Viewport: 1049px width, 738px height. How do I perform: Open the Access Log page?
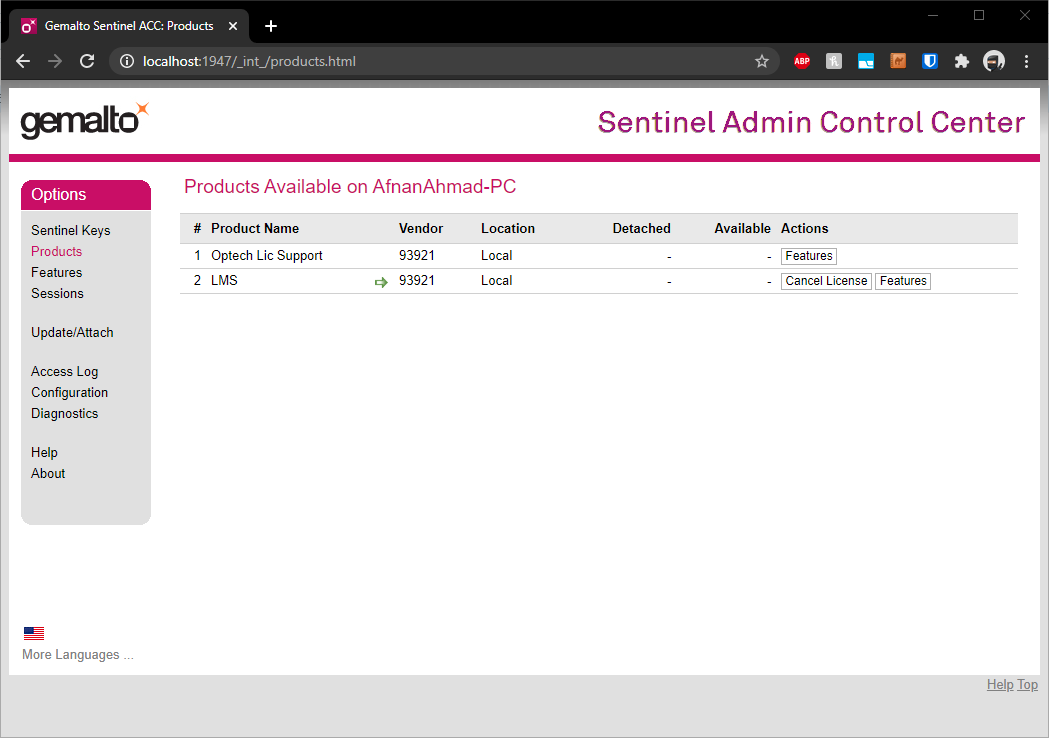65,371
